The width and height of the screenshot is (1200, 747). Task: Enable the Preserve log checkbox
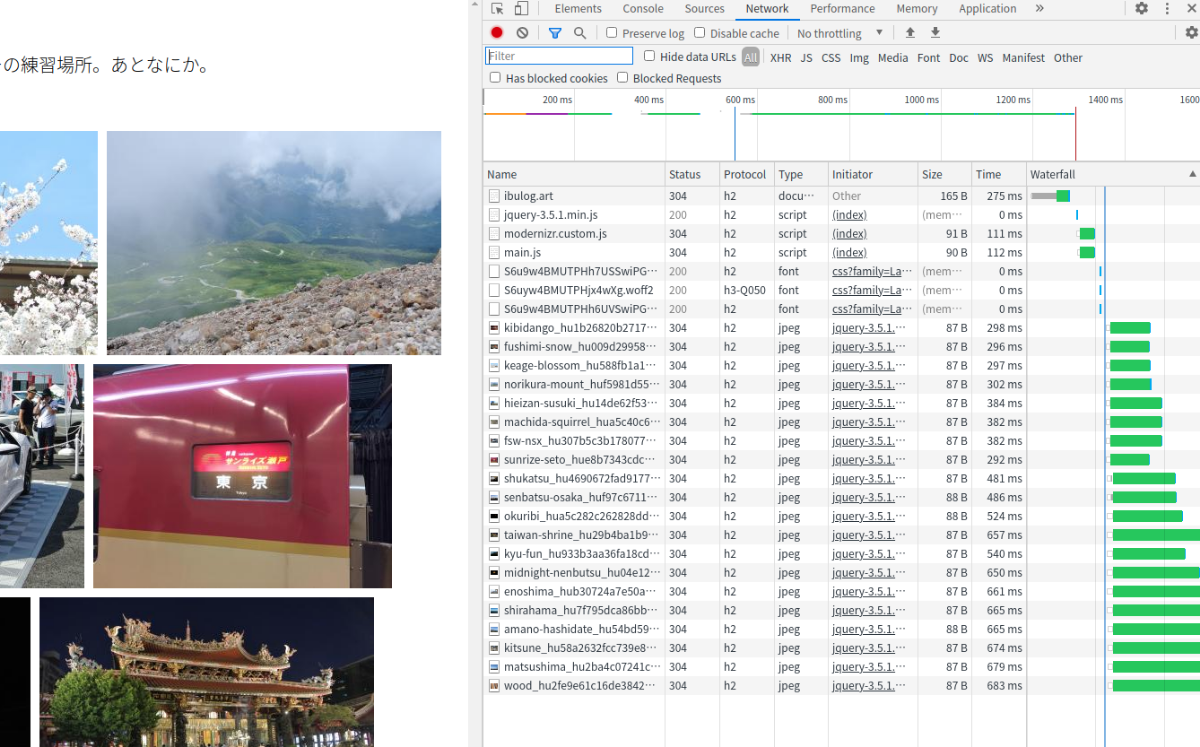pos(612,33)
